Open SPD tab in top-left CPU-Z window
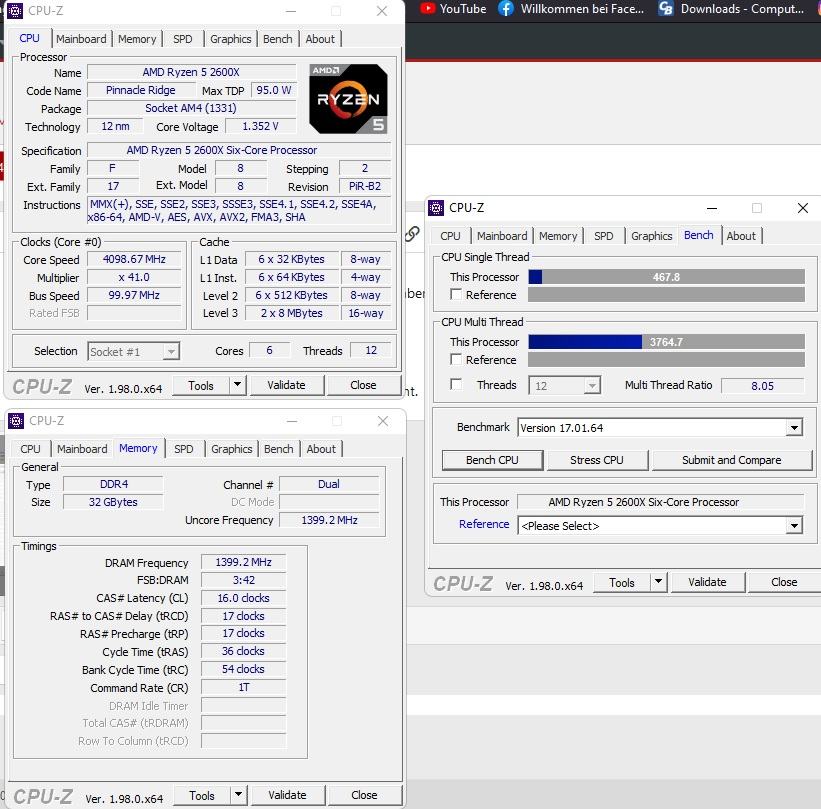821x809 pixels. [183, 39]
